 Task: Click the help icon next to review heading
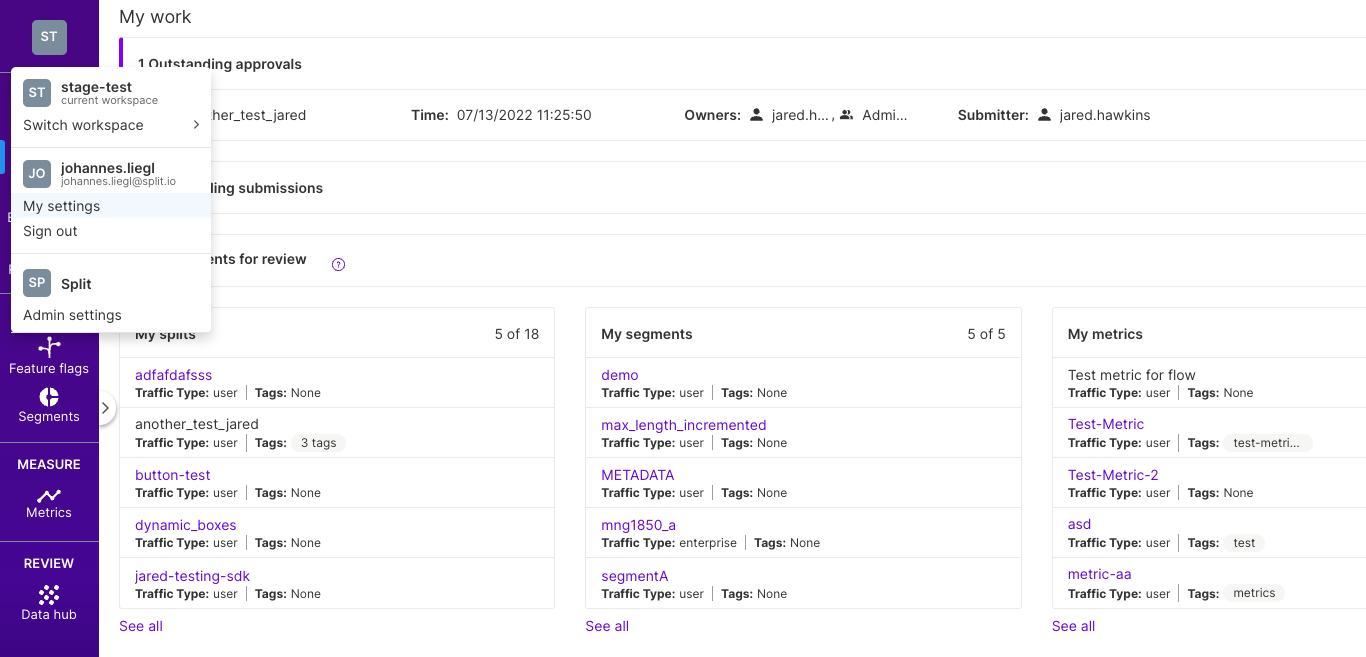tap(338, 265)
